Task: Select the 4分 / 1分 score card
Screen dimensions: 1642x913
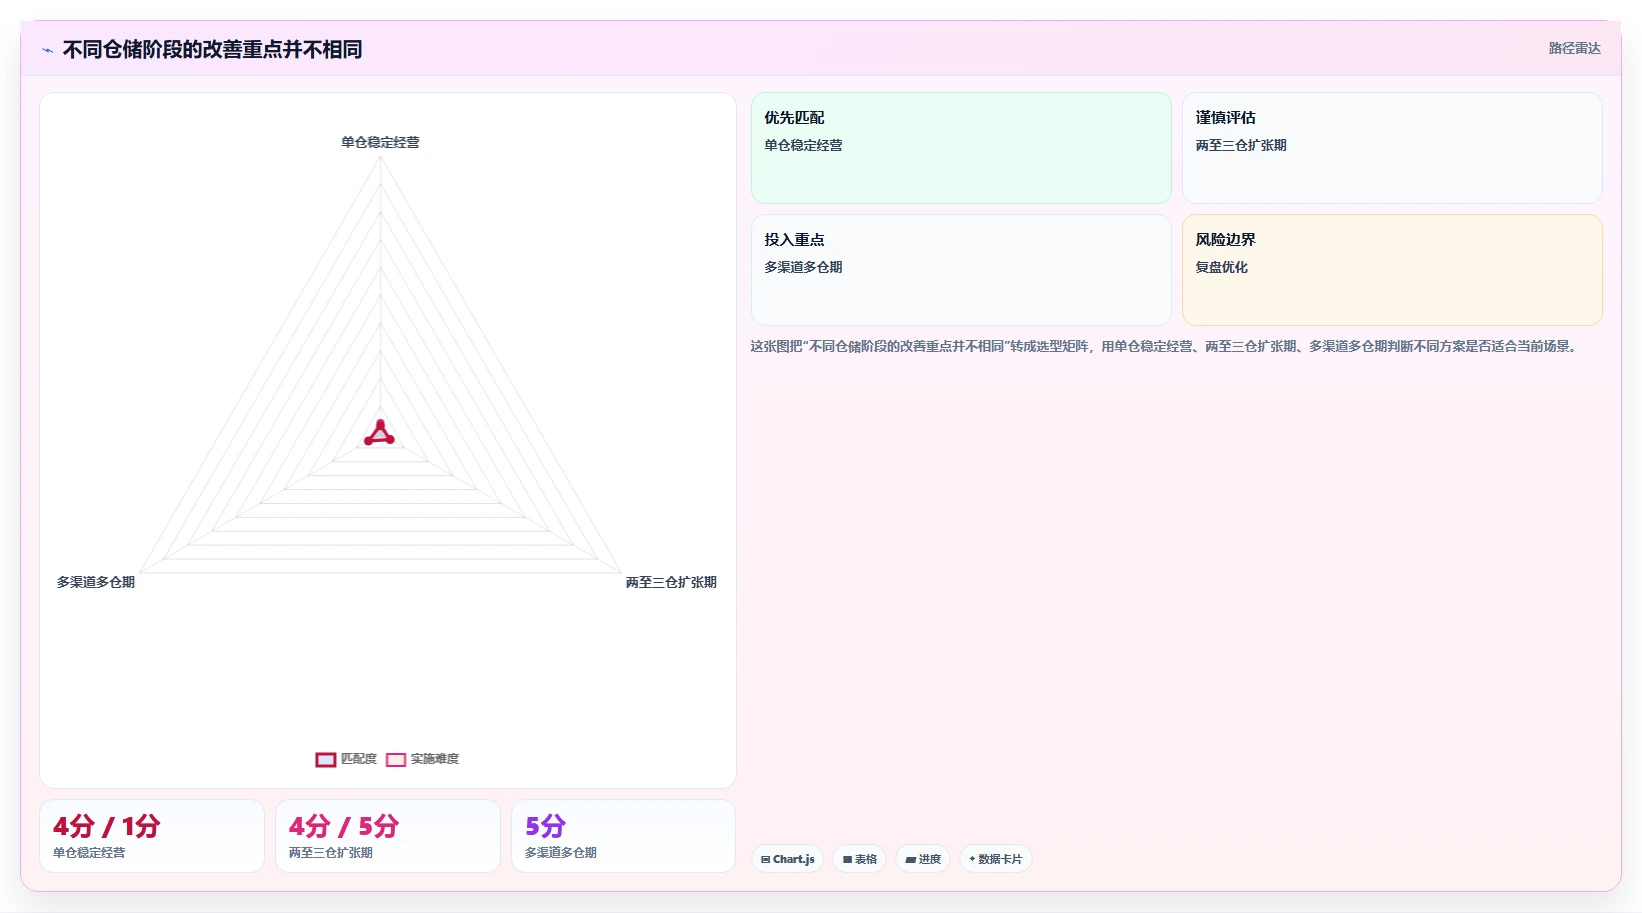Action: 152,836
